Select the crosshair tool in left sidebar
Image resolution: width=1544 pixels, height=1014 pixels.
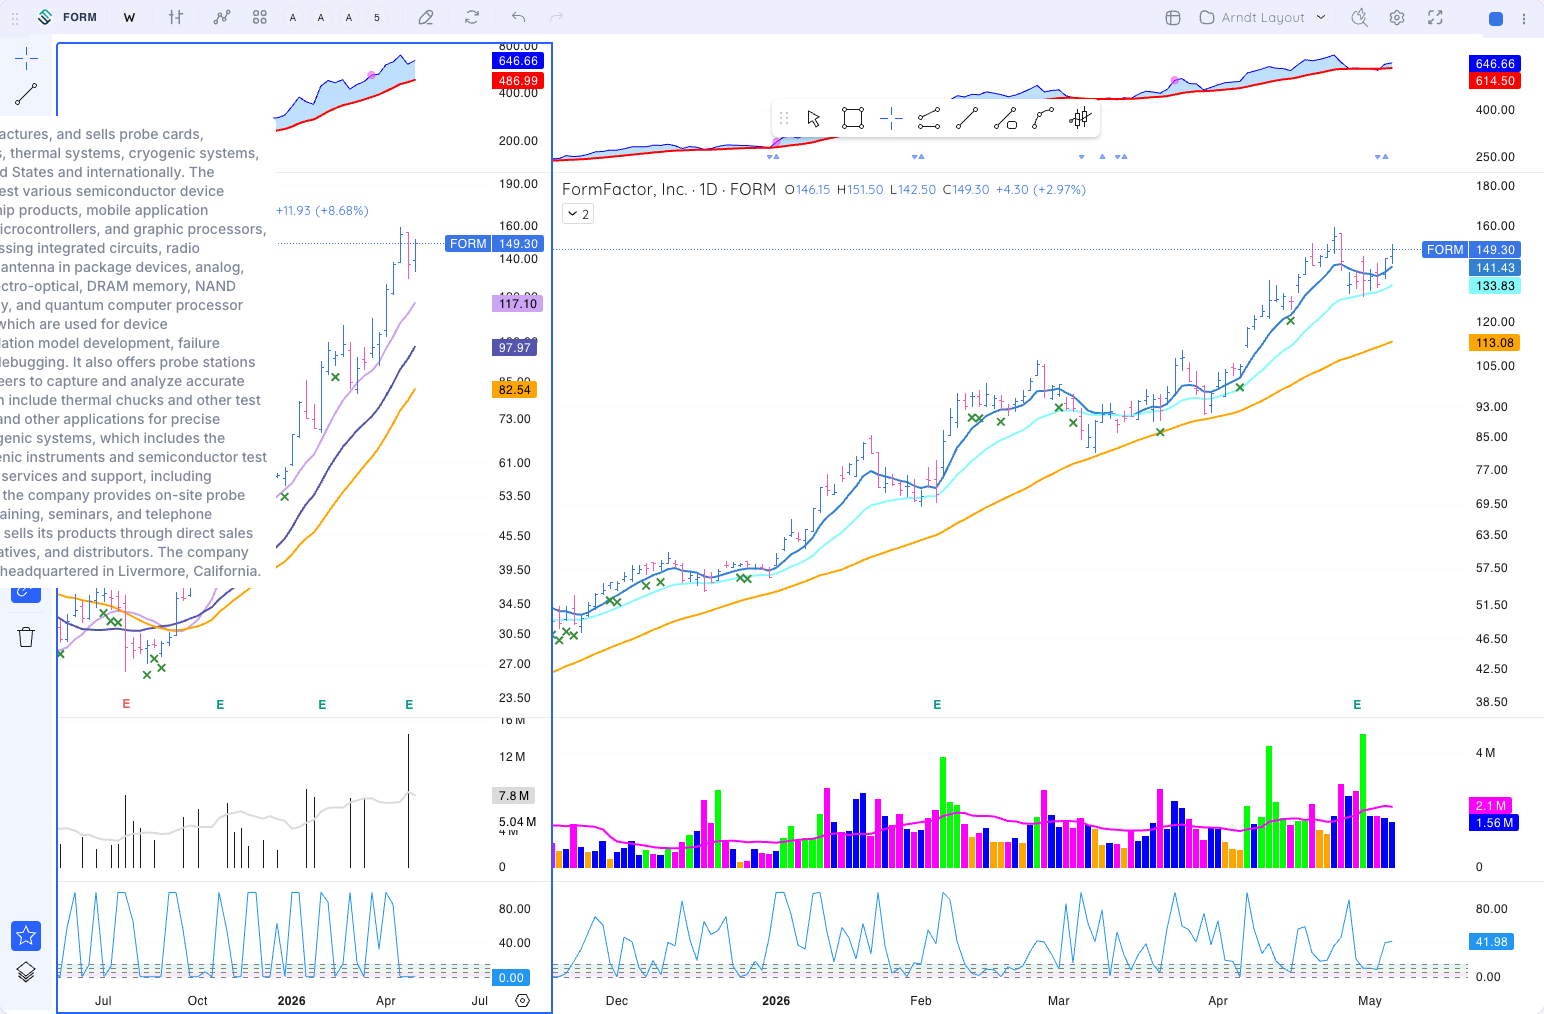click(x=26, y=58)
